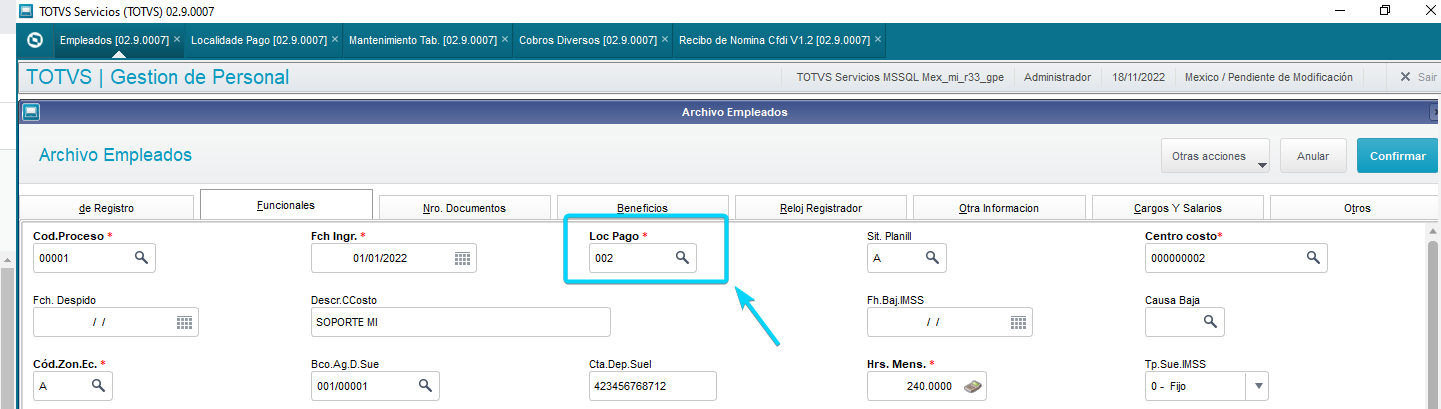Click the Confirmar button
This screenshot has width=1441, height=409.
(x=1398, y=156)
